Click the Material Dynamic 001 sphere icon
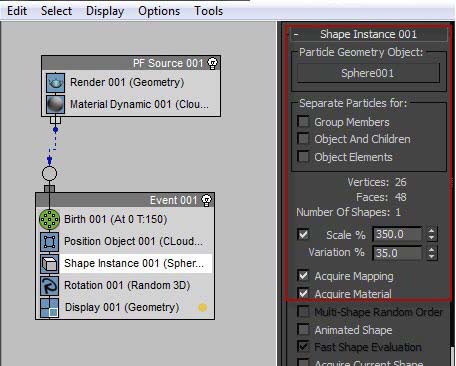Viewport: 456px width, 366px height. (x=55, y=104)
